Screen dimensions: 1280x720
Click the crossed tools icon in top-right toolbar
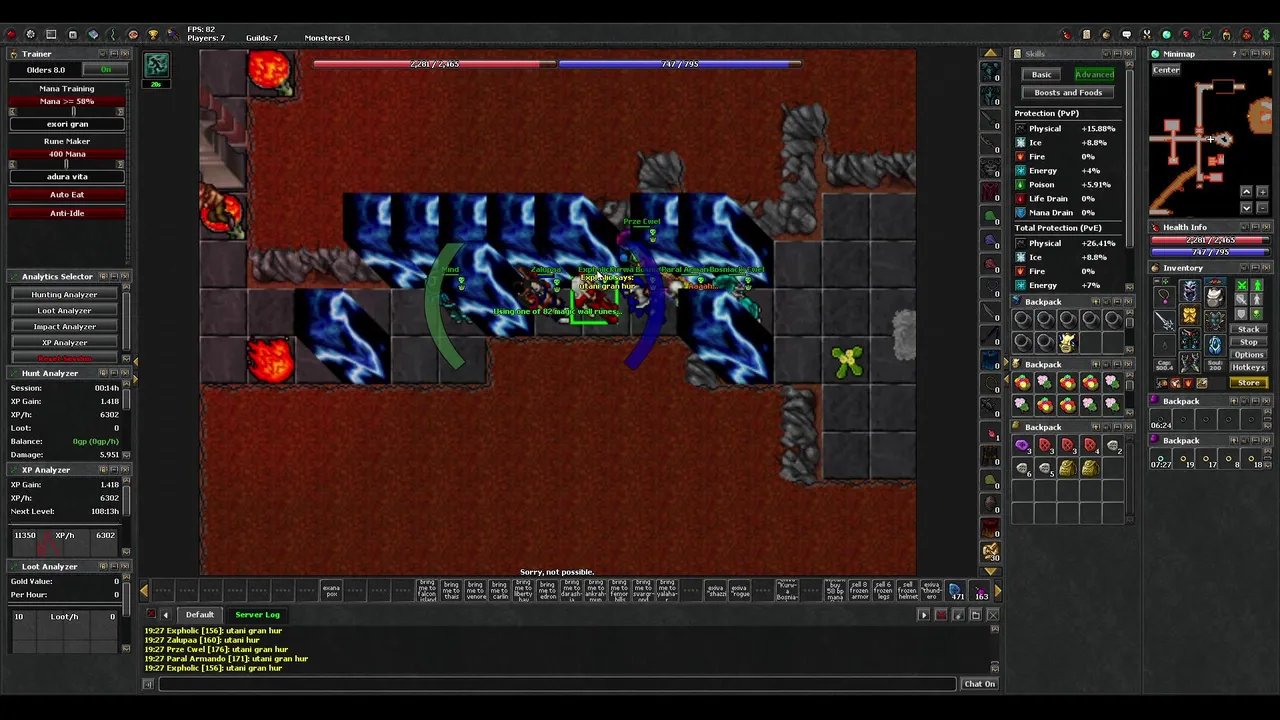1147,35
